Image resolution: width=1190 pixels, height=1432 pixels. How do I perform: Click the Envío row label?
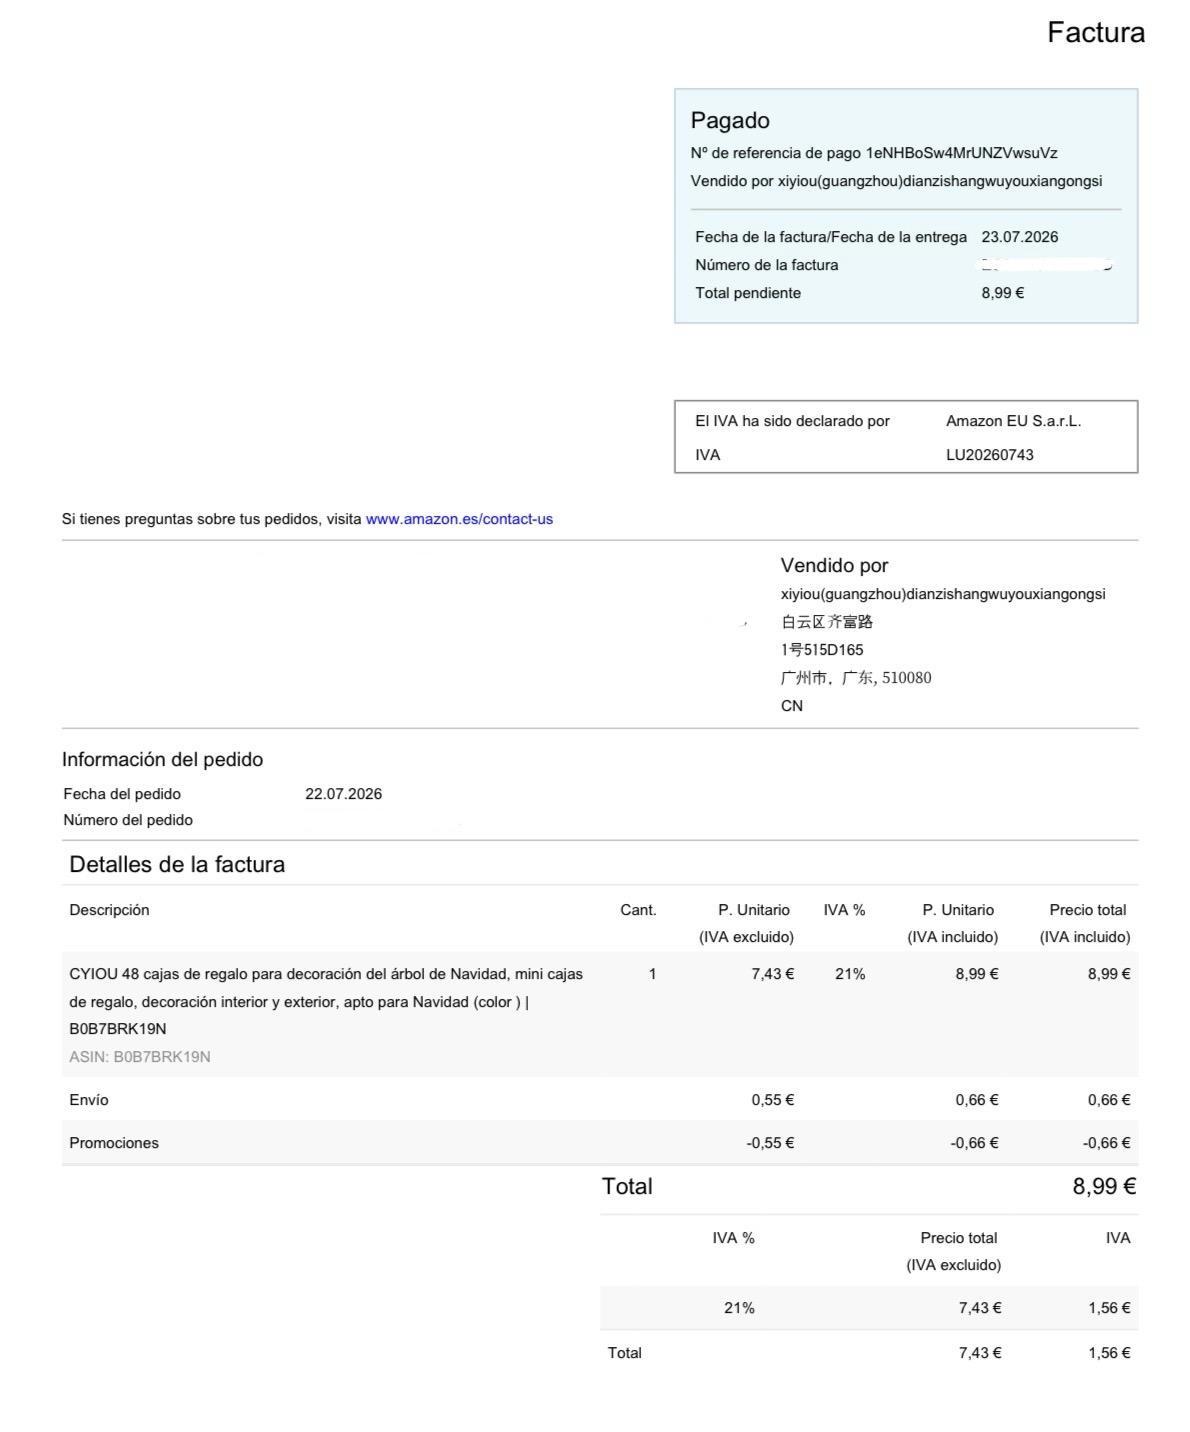[x=89, y=1100]
